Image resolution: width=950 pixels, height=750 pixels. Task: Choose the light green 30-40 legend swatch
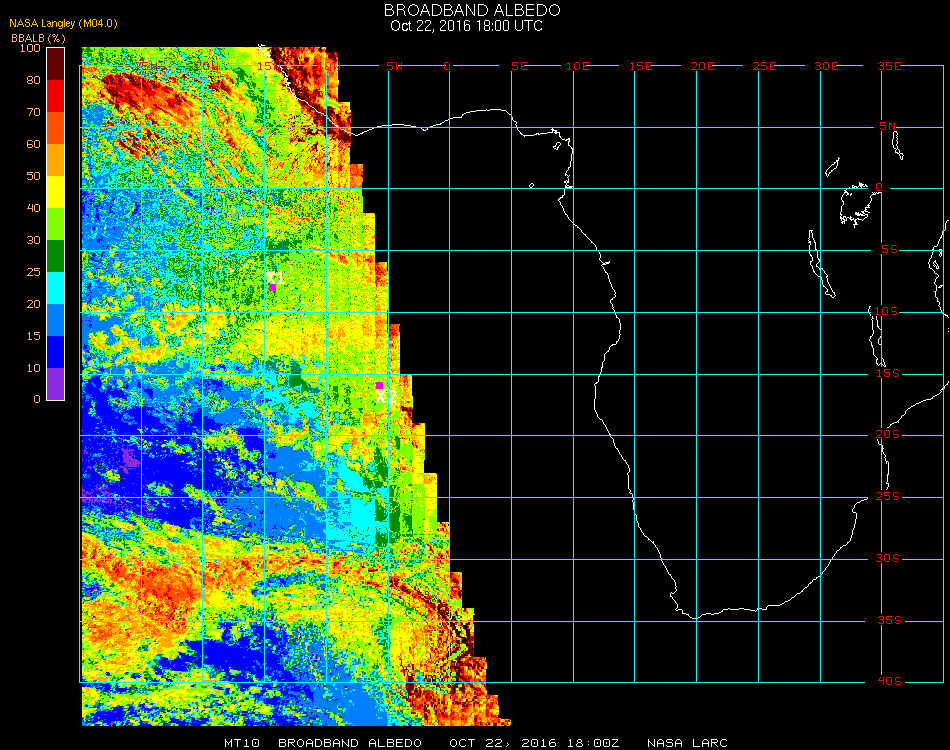56,224
